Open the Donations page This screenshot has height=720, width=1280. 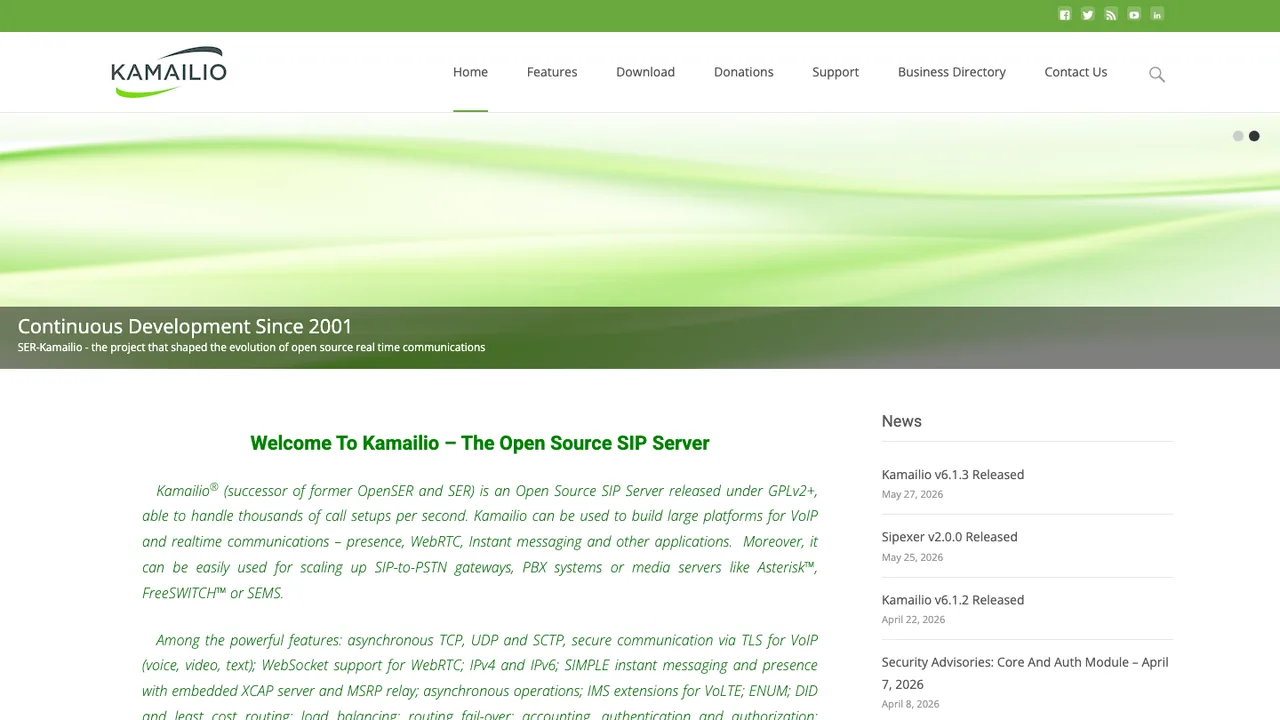pos(744,72)
